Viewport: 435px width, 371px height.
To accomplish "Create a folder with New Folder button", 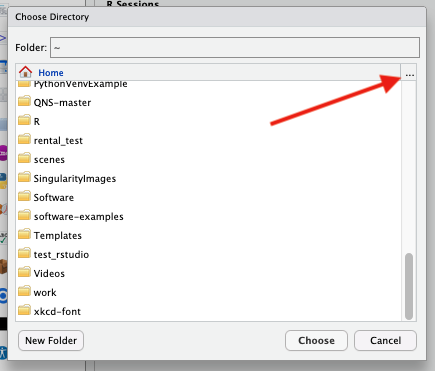I will pyautogui.click(x=51, y=340).
